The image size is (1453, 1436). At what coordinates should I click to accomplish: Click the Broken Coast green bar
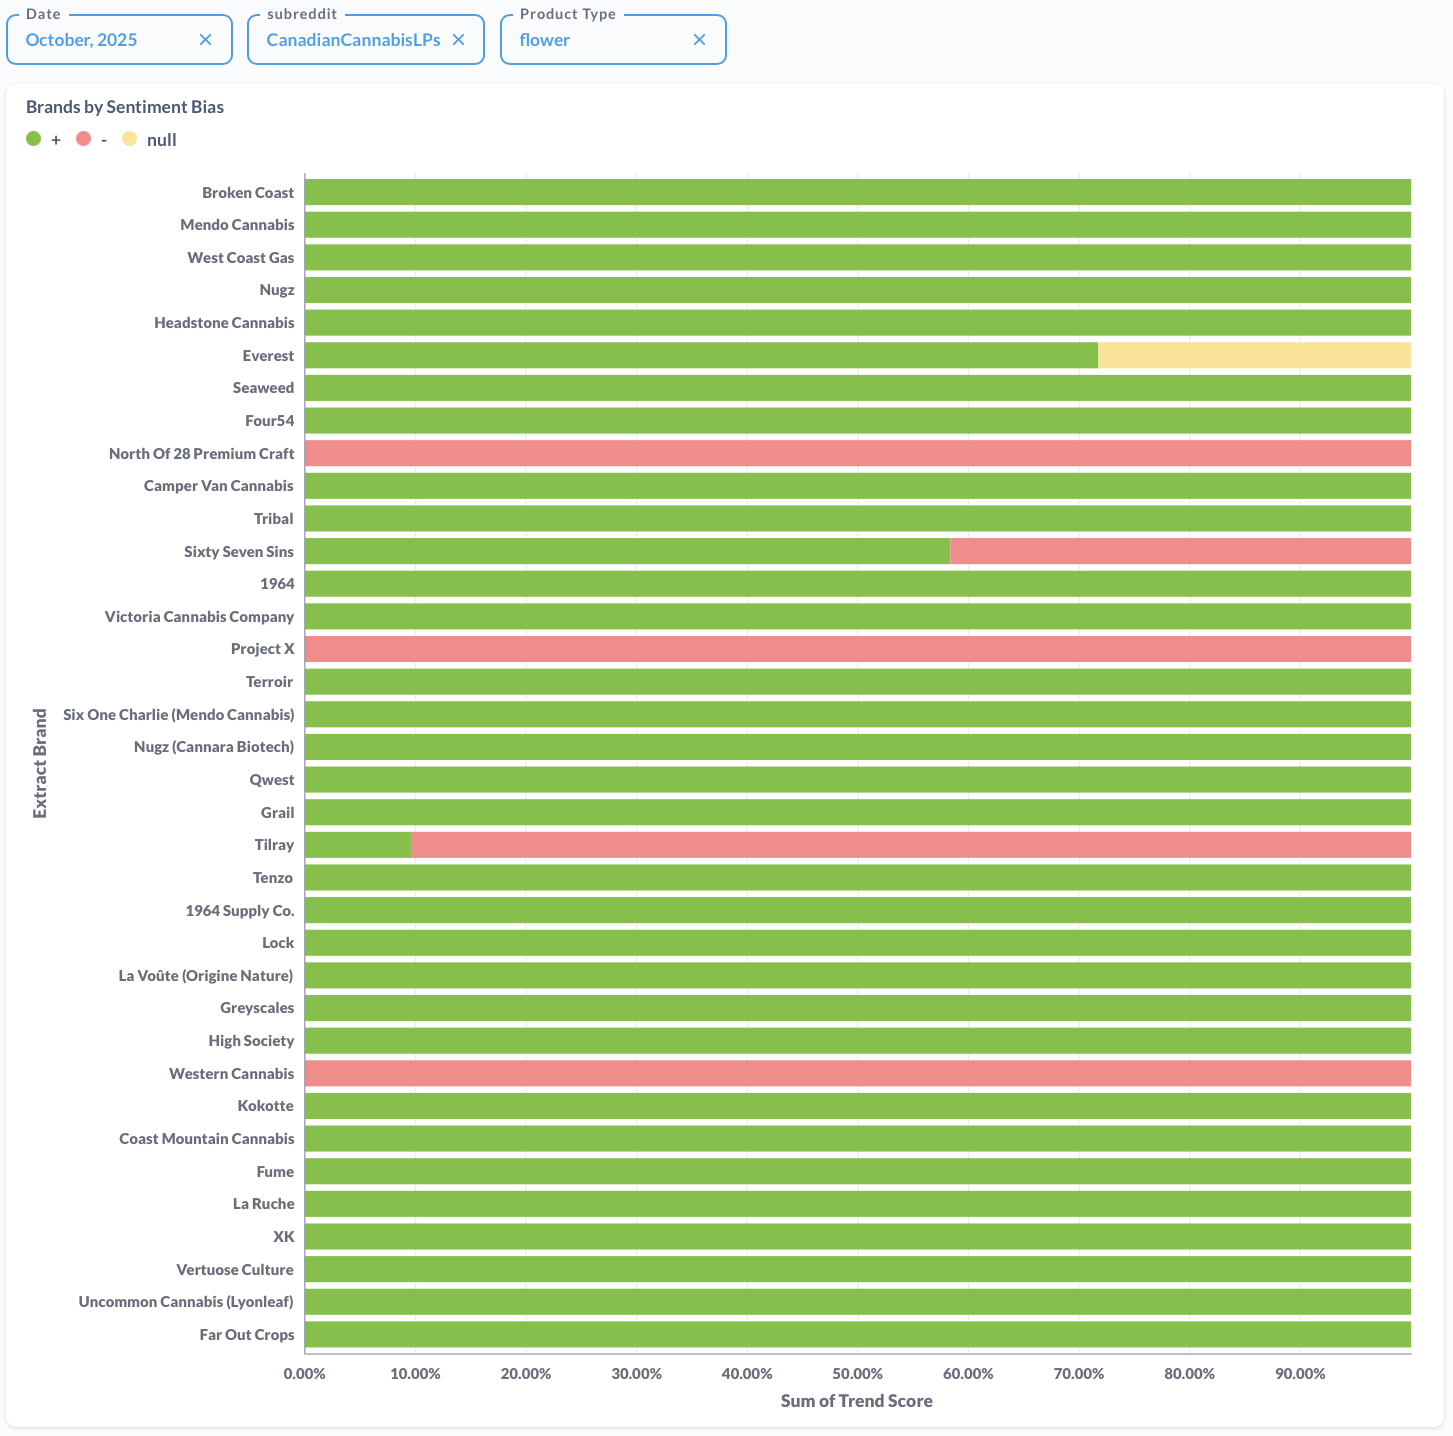[x=857, y=192]
